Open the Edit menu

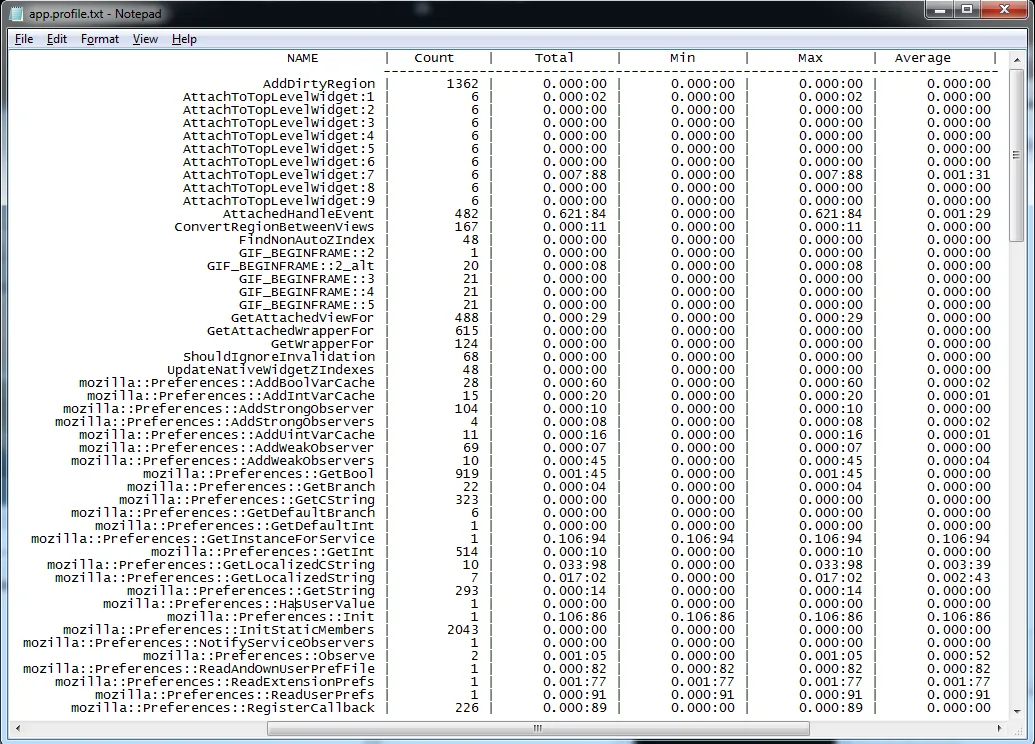[x=57, y=39]
